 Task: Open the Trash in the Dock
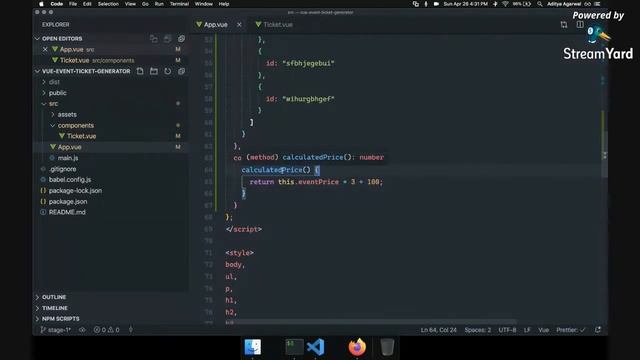point(387,347)
